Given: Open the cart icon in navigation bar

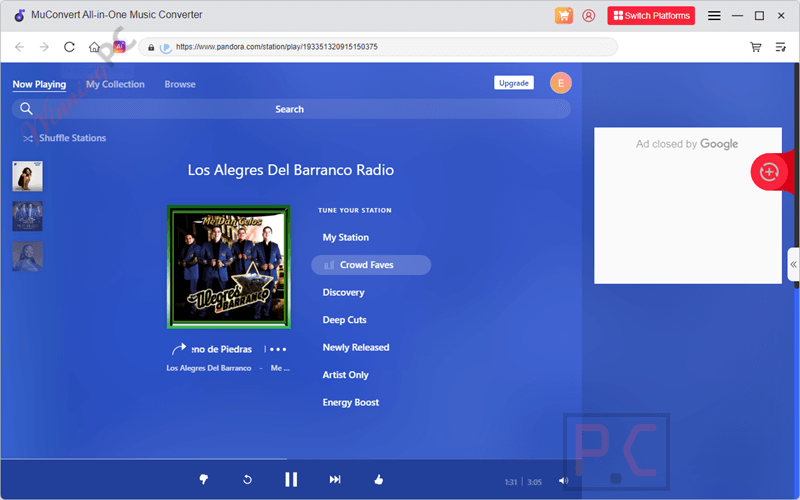Looking at the screenshot, I should (756, 47).
